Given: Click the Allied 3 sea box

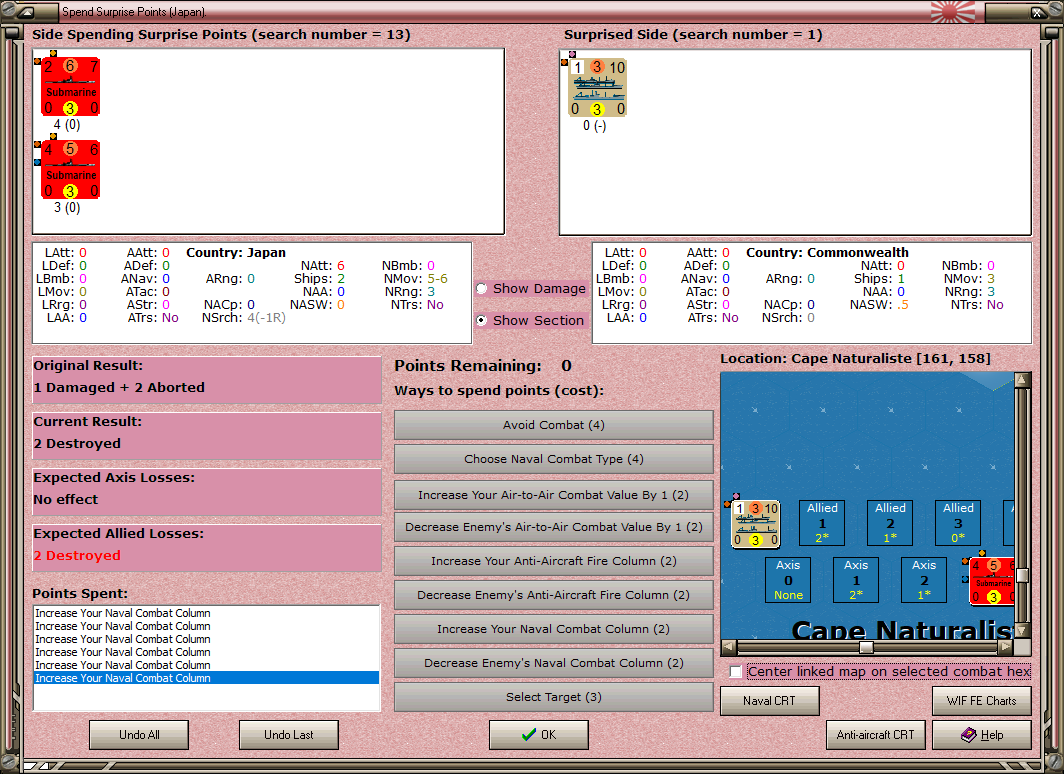Looking at the screenshot, I should (957, 522).
